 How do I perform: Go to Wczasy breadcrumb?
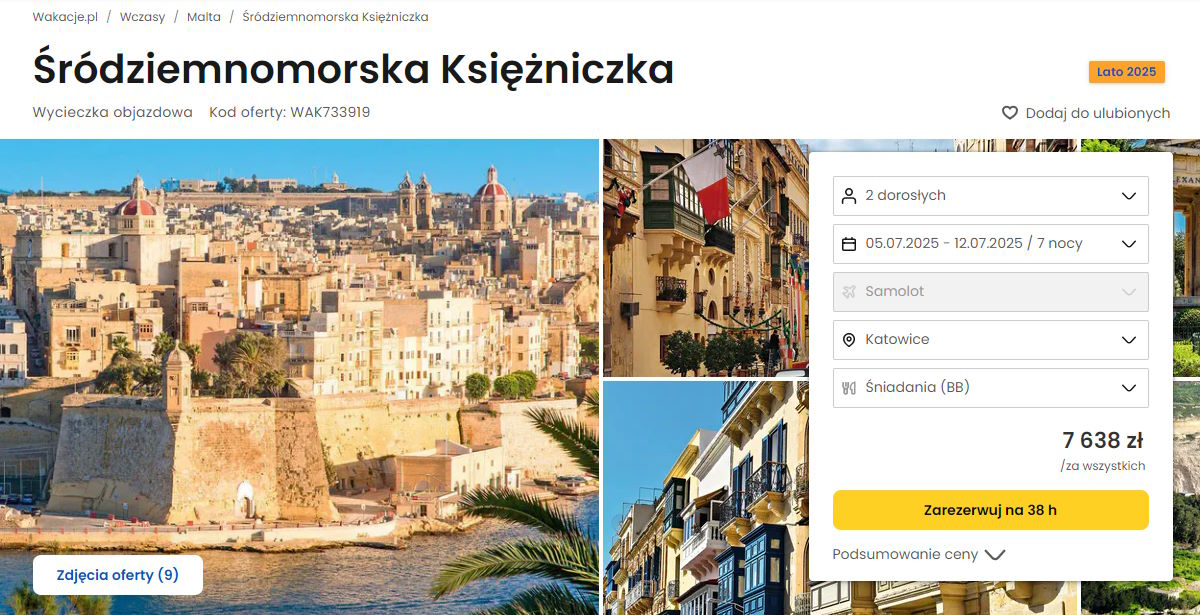[143, 17]
